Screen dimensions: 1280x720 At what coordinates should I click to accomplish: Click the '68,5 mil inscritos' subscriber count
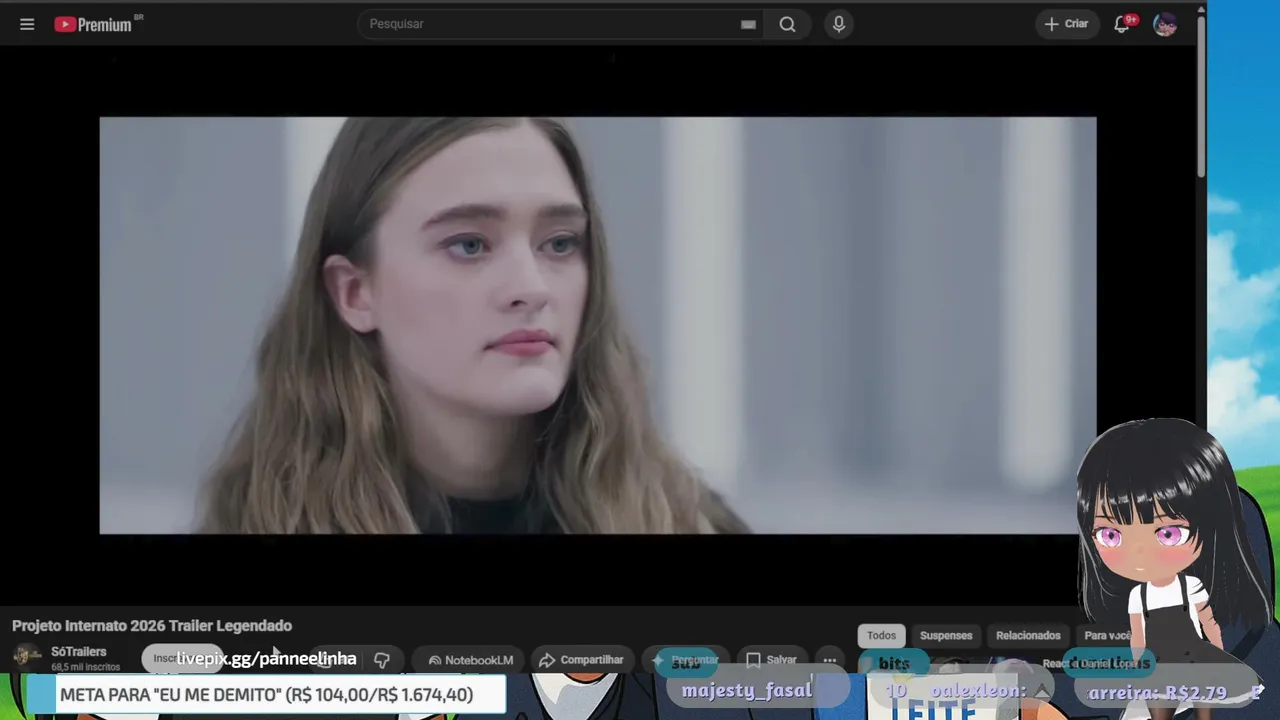[x=86, y=667]
